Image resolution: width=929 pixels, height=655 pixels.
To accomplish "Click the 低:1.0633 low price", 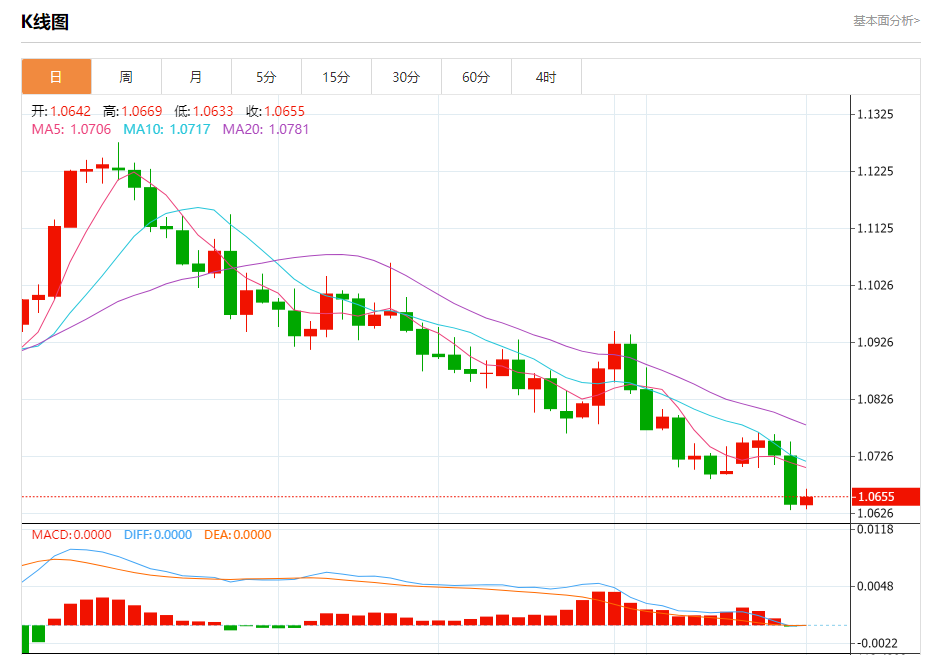I will click(x=203, y=111).
